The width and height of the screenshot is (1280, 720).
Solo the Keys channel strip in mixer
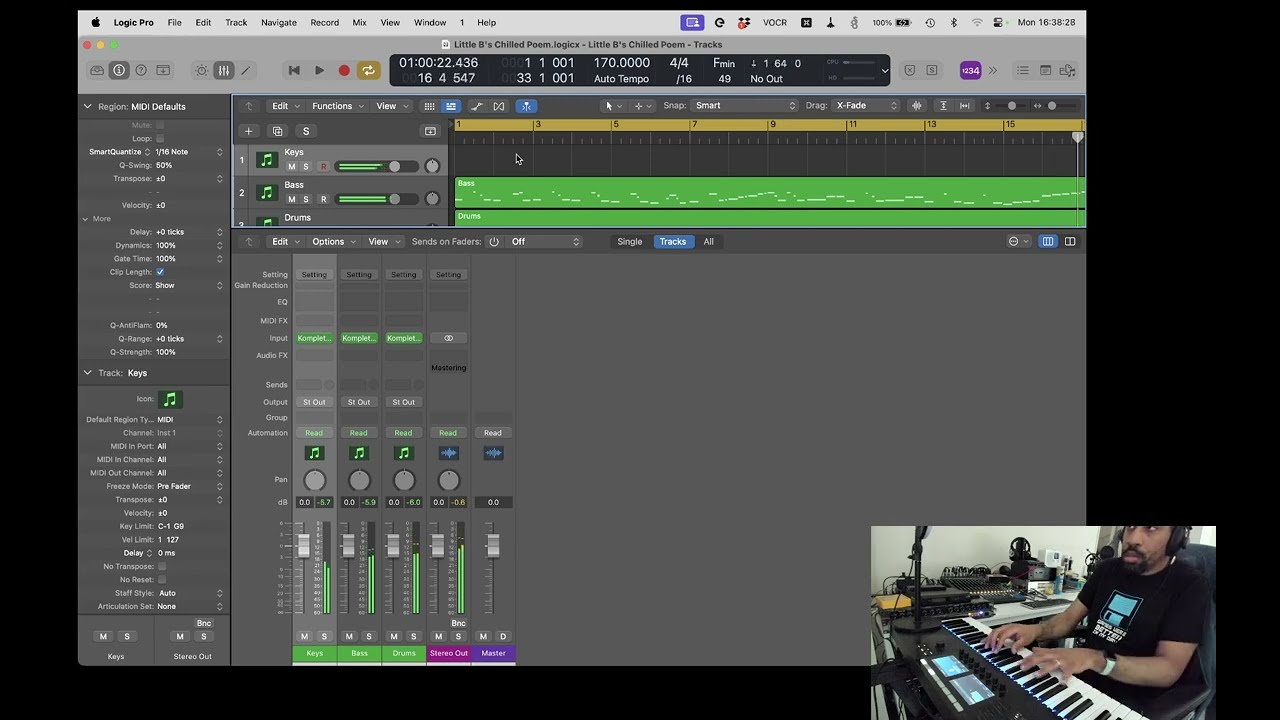click(x=324, y=636)
